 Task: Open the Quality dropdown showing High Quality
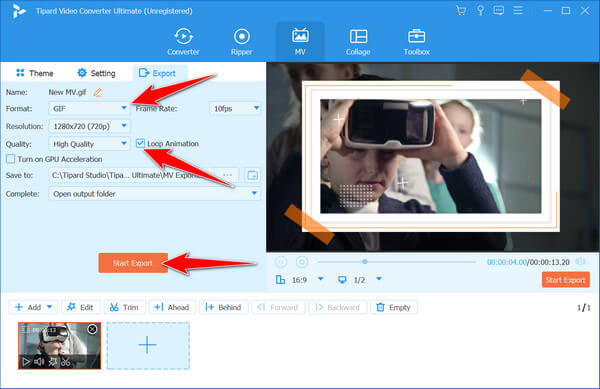click(90, 144)
